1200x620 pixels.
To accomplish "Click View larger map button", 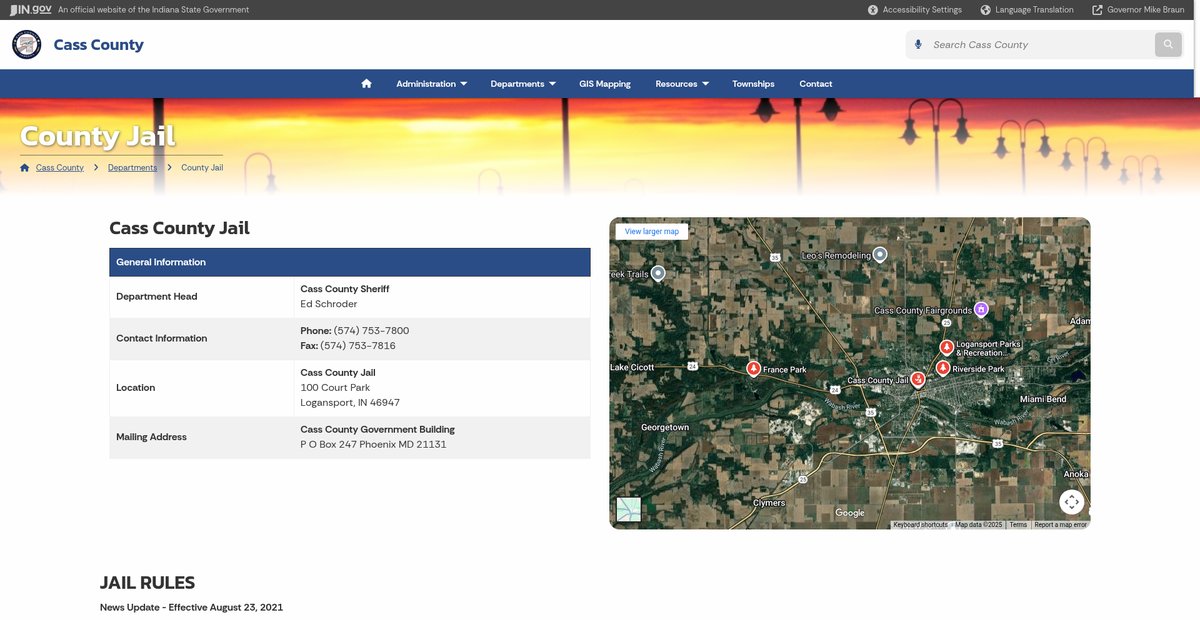I will click(652, 231).
